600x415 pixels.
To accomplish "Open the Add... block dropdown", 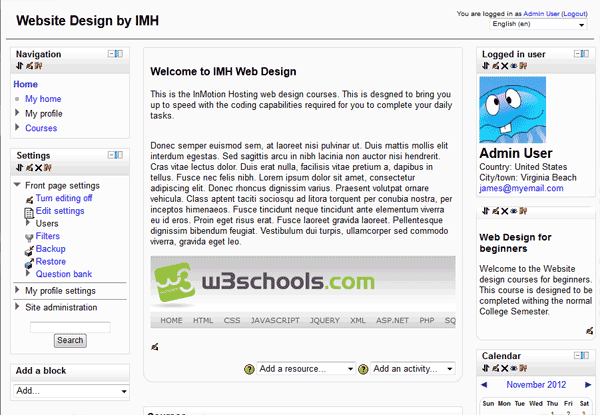I will [71, 391].
